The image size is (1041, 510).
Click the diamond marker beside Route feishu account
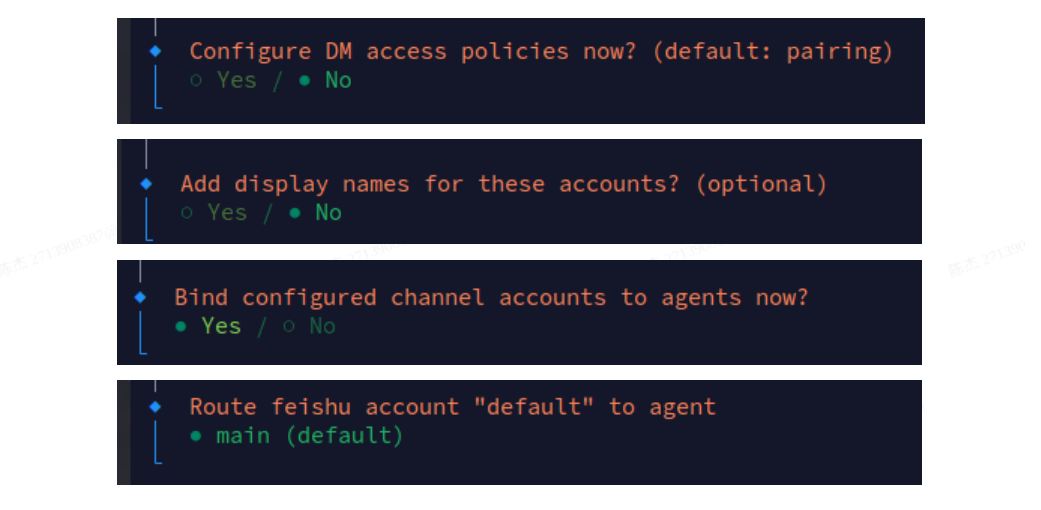[x=155, y=406]
